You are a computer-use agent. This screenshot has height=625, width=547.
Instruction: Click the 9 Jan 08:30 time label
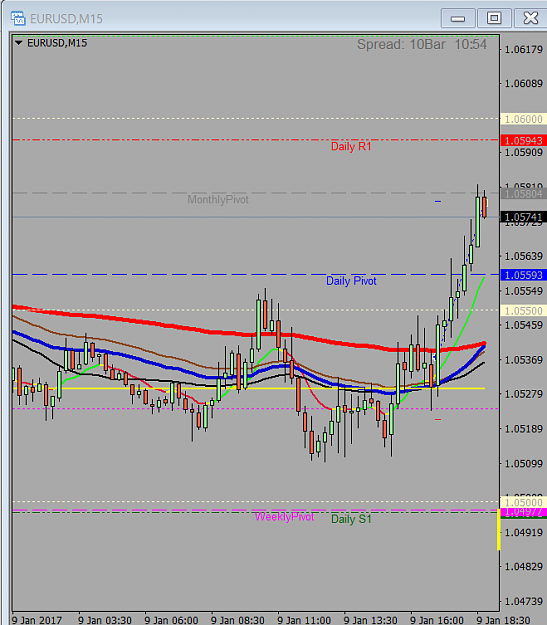[x=238, y=620]
